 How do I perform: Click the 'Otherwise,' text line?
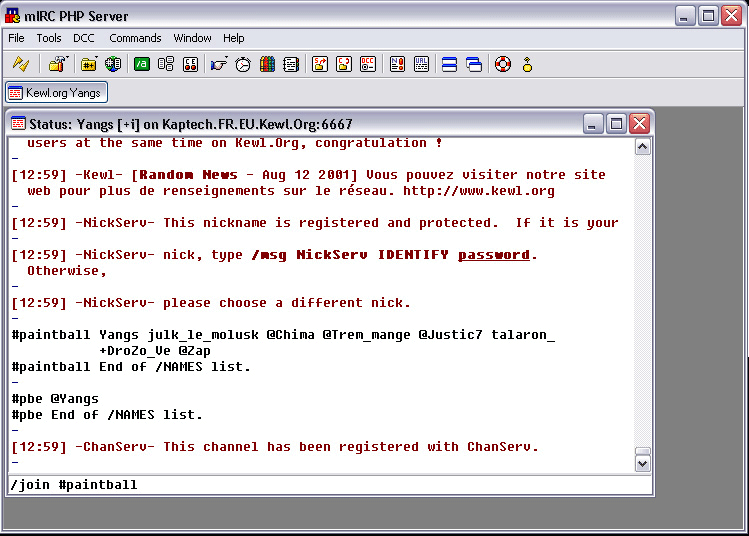66,270
